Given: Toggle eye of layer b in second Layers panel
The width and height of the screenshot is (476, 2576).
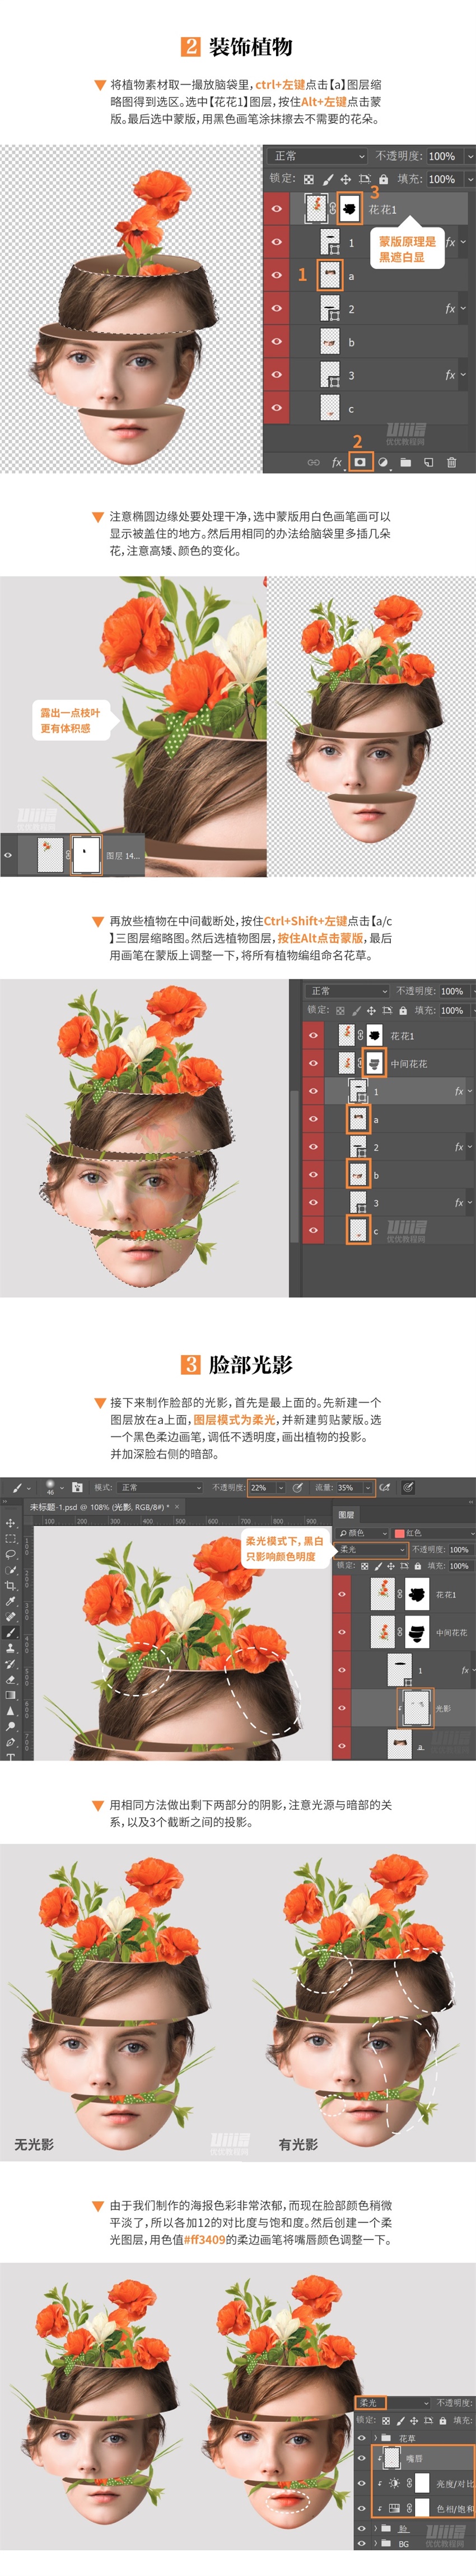Looking at the screenshot, I should [x=314, y=1175].
